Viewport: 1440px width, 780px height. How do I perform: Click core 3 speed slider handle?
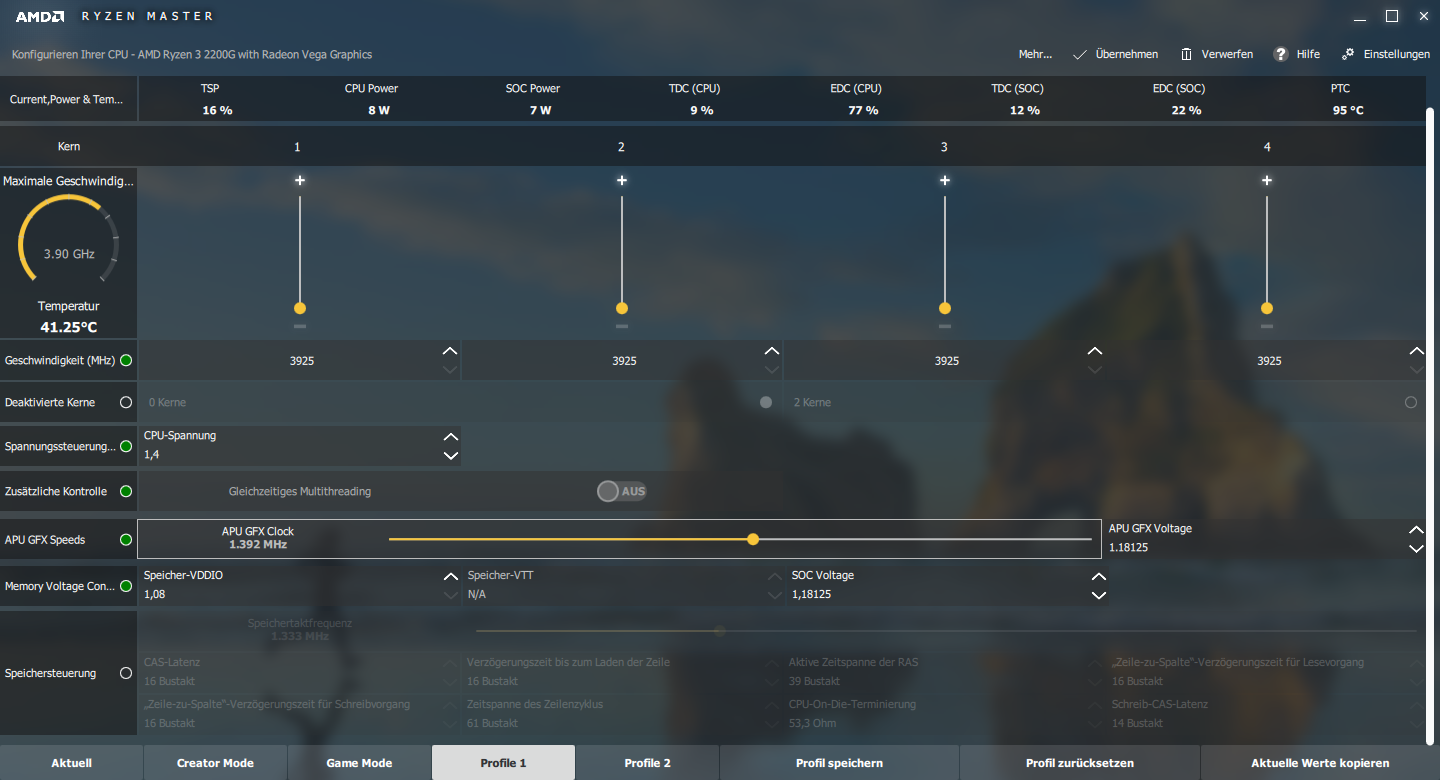coord(945,308)
